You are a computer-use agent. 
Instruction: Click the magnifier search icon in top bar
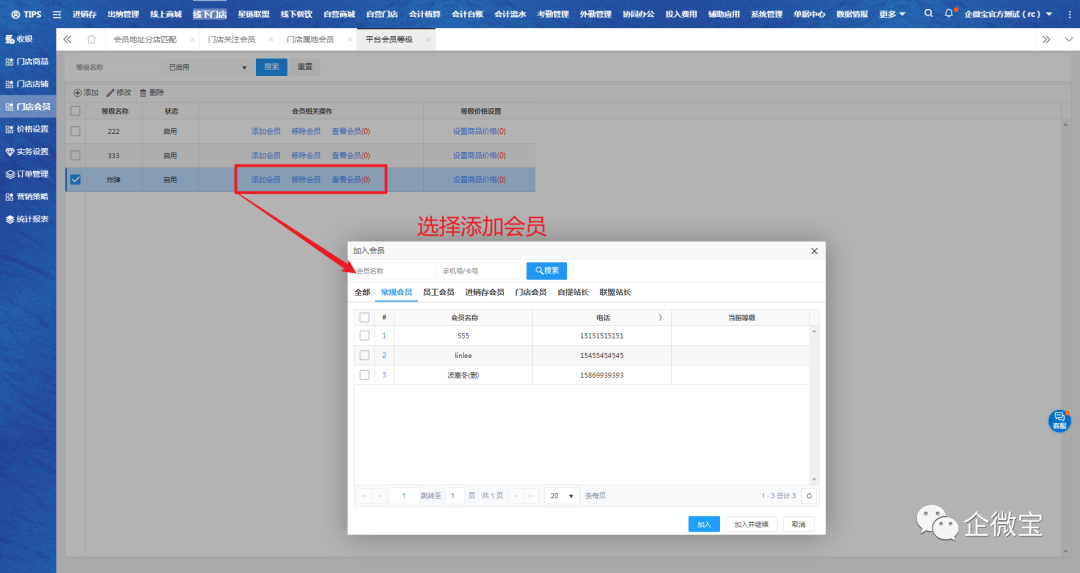(x=928, y=14)
